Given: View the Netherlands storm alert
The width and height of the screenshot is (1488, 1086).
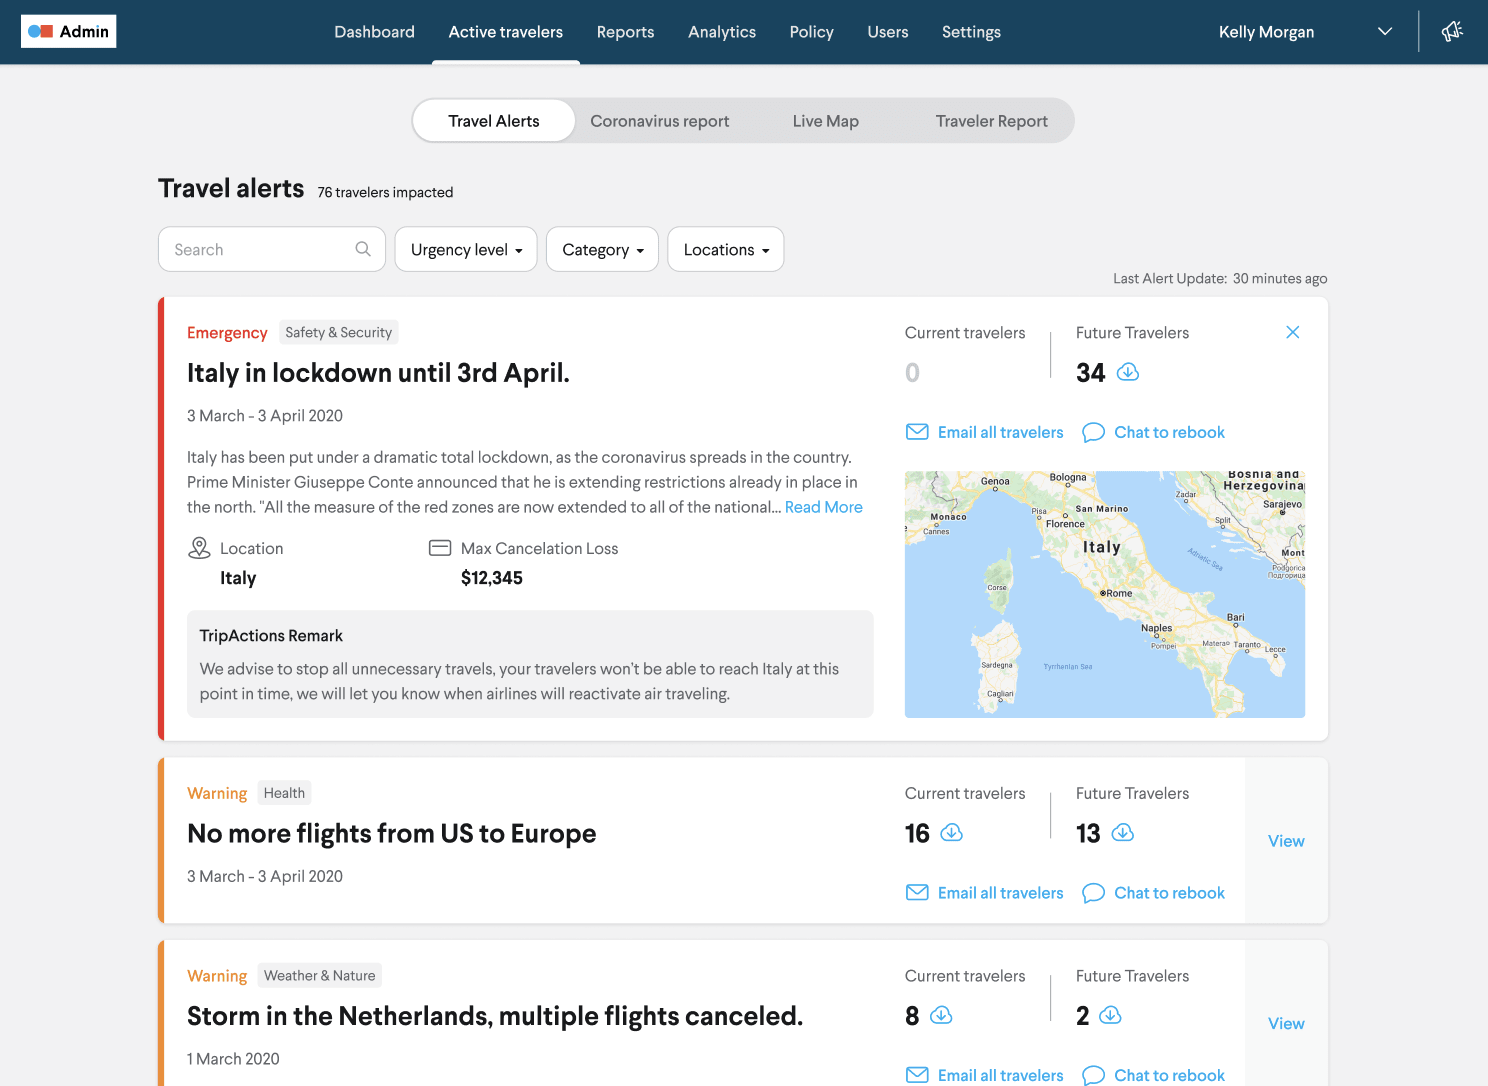Looking at the screenshot, I should pos(1286,1023).
